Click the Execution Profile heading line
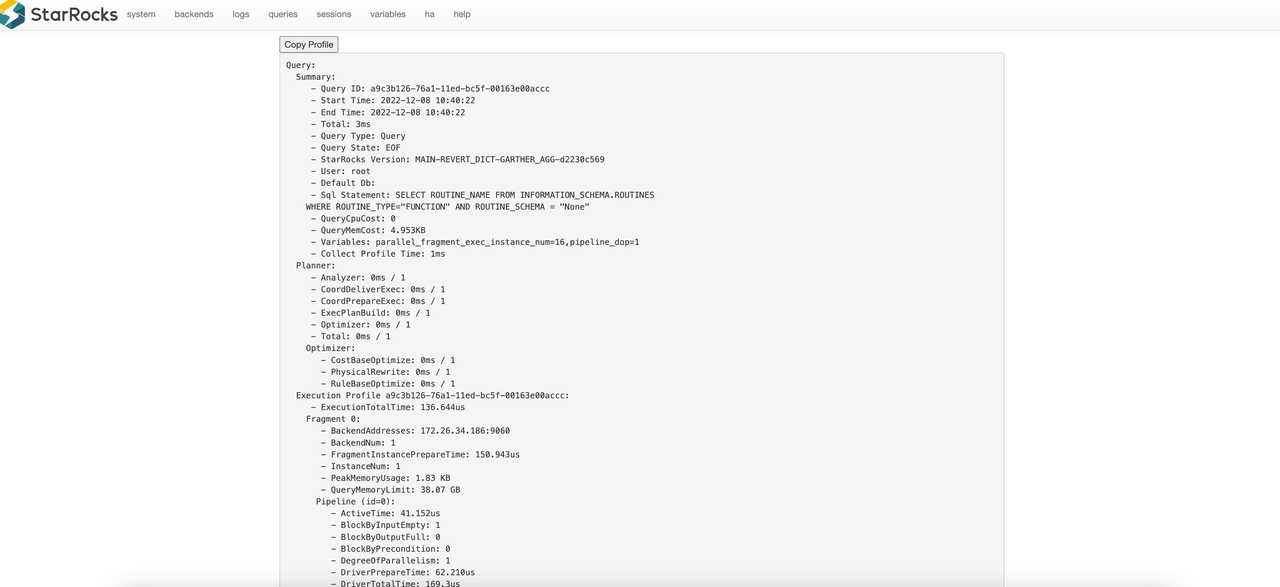 432,396
